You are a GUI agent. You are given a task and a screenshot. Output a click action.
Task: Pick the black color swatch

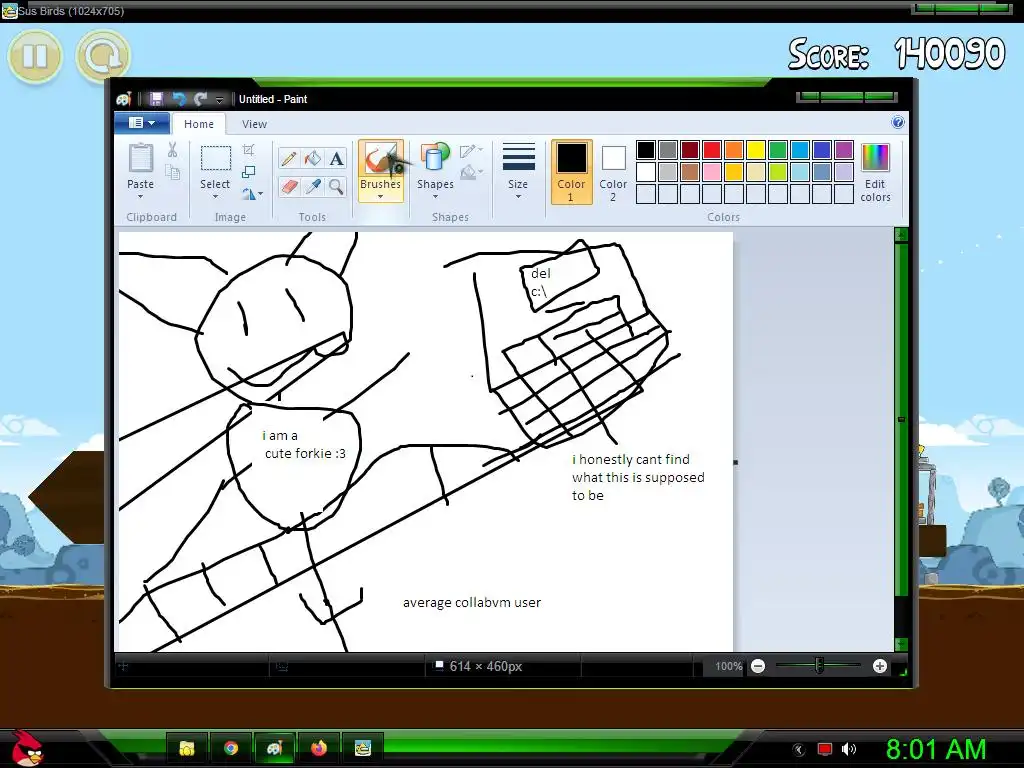pos(646,150)
